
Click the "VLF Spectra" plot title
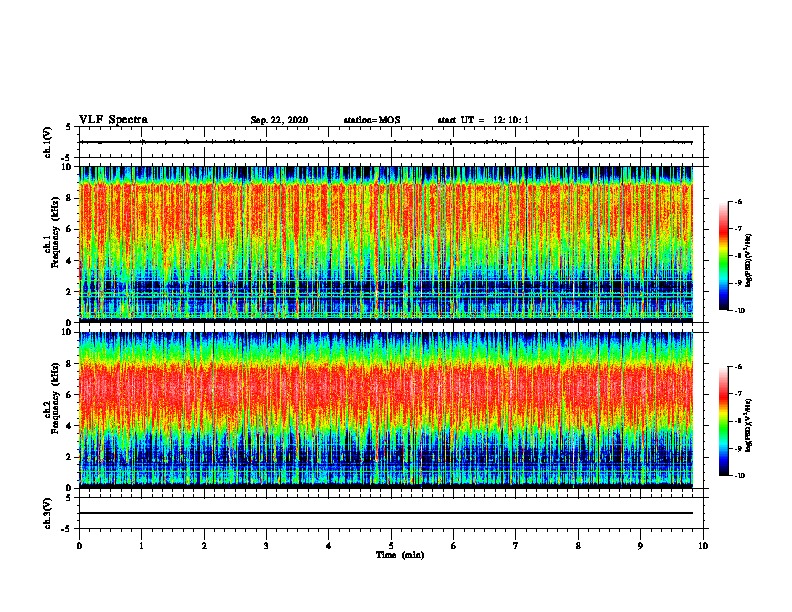113,120
